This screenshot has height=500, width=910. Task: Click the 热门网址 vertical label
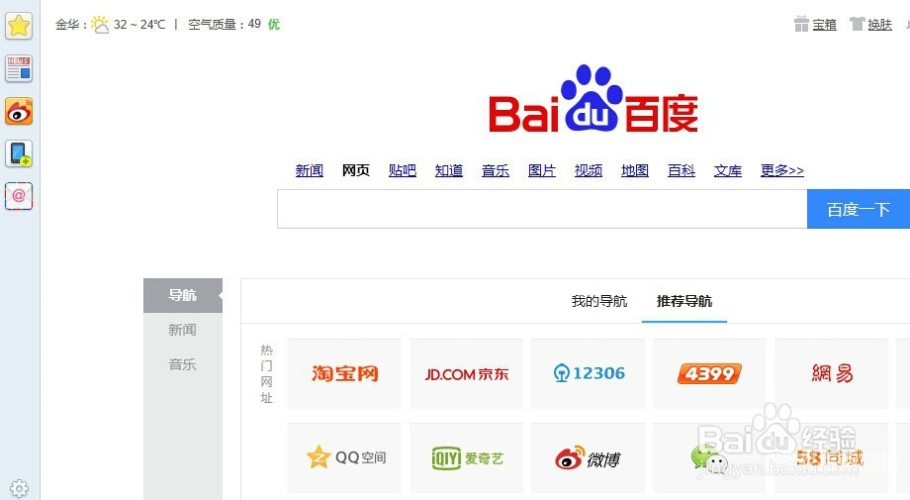click(266, 374)
